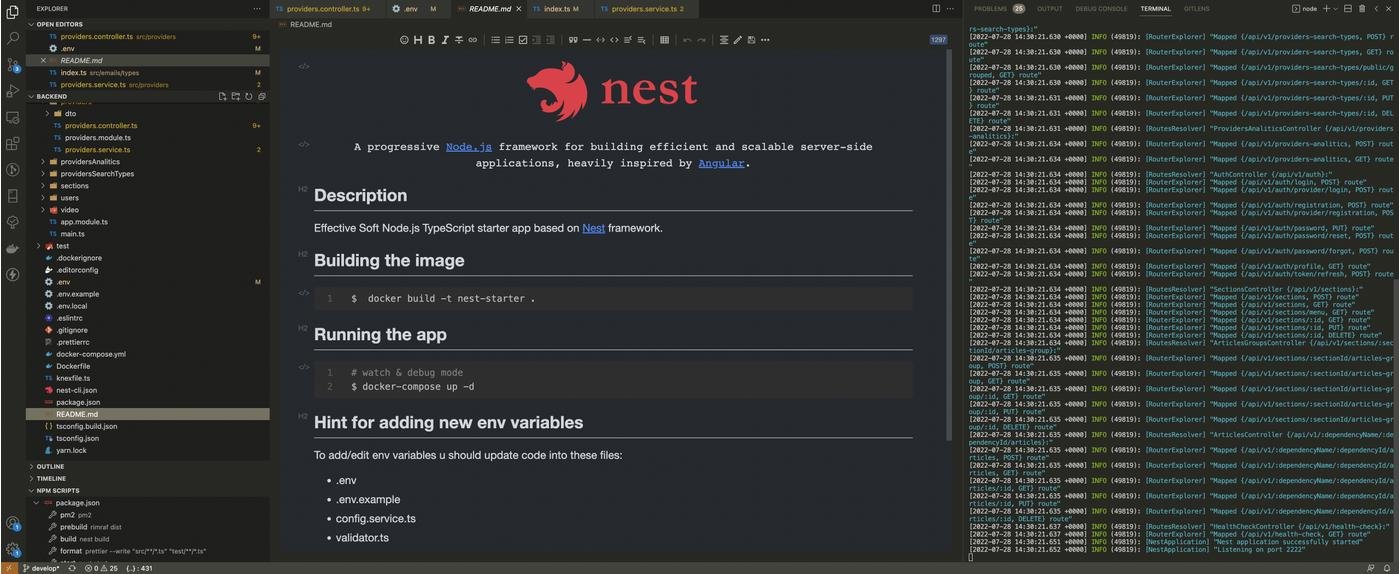Kill terminal with the trash icon
1400x574 pixels.
point(1361,8)
